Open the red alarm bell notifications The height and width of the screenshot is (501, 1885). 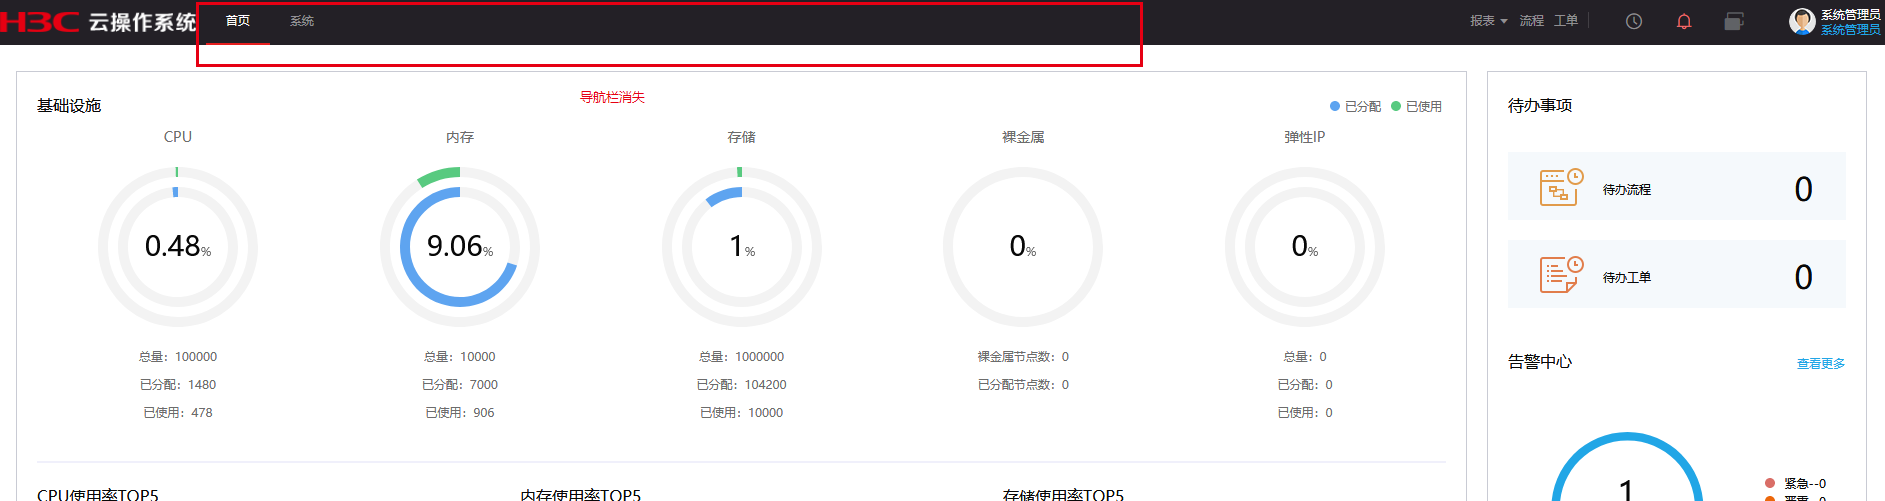click(1684, 21)
